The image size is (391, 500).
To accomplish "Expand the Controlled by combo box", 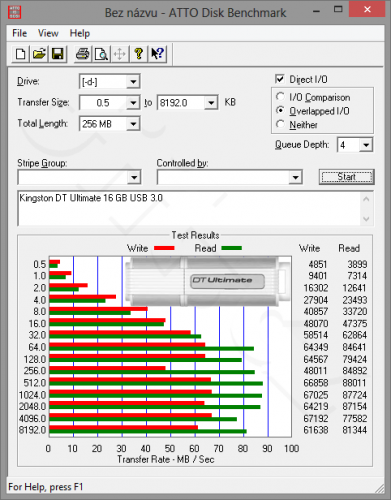I will [x=295, y=177].
